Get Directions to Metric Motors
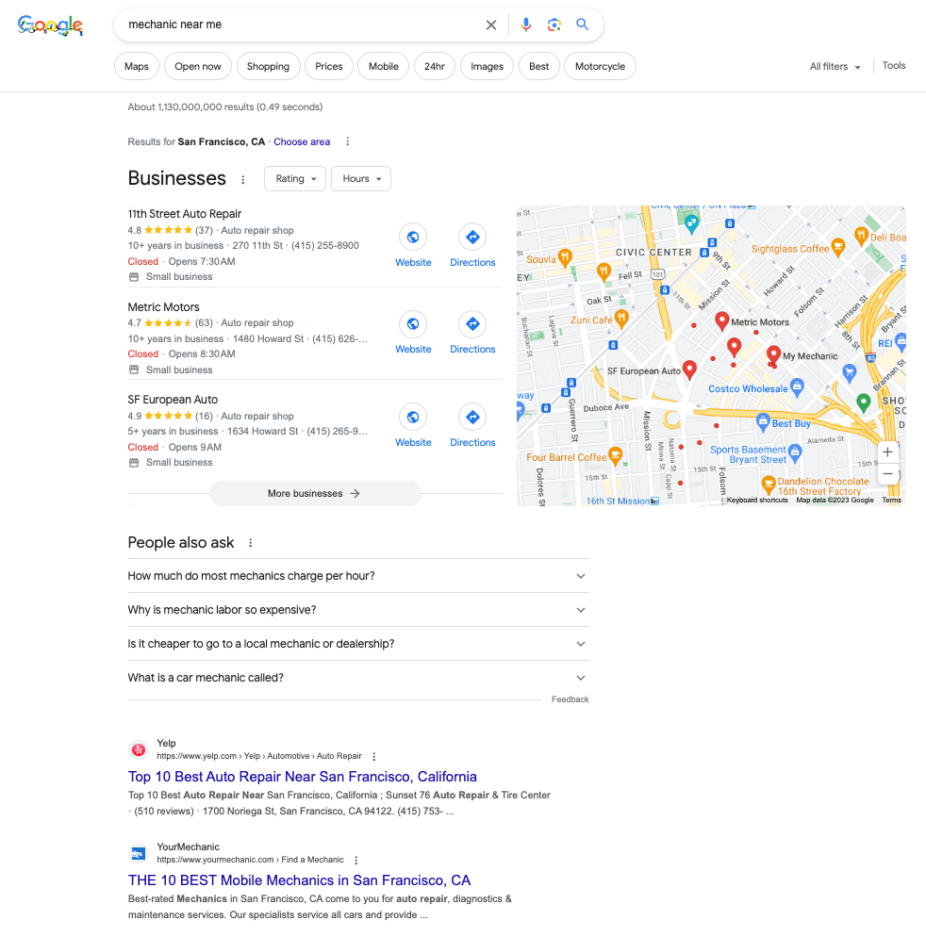Viewport: 926px width, 937px height. [x=472, y=325]
